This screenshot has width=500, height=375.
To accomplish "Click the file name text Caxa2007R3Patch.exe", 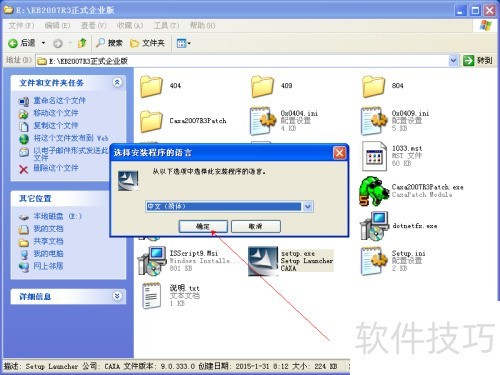I will (427, 187).
